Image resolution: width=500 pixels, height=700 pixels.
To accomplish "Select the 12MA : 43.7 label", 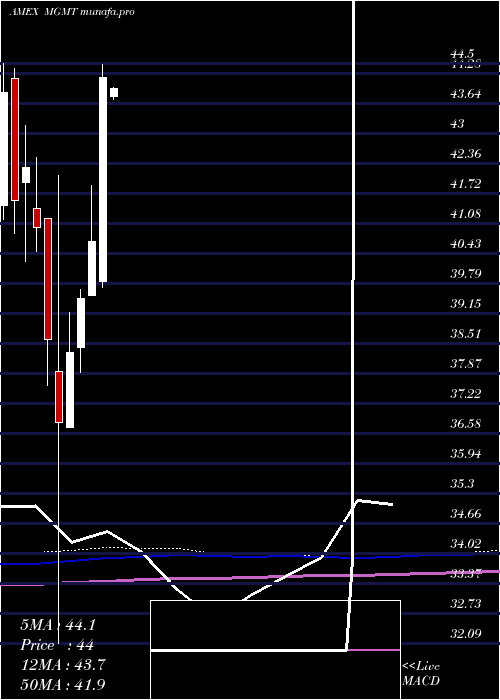I will coord(63,664).
